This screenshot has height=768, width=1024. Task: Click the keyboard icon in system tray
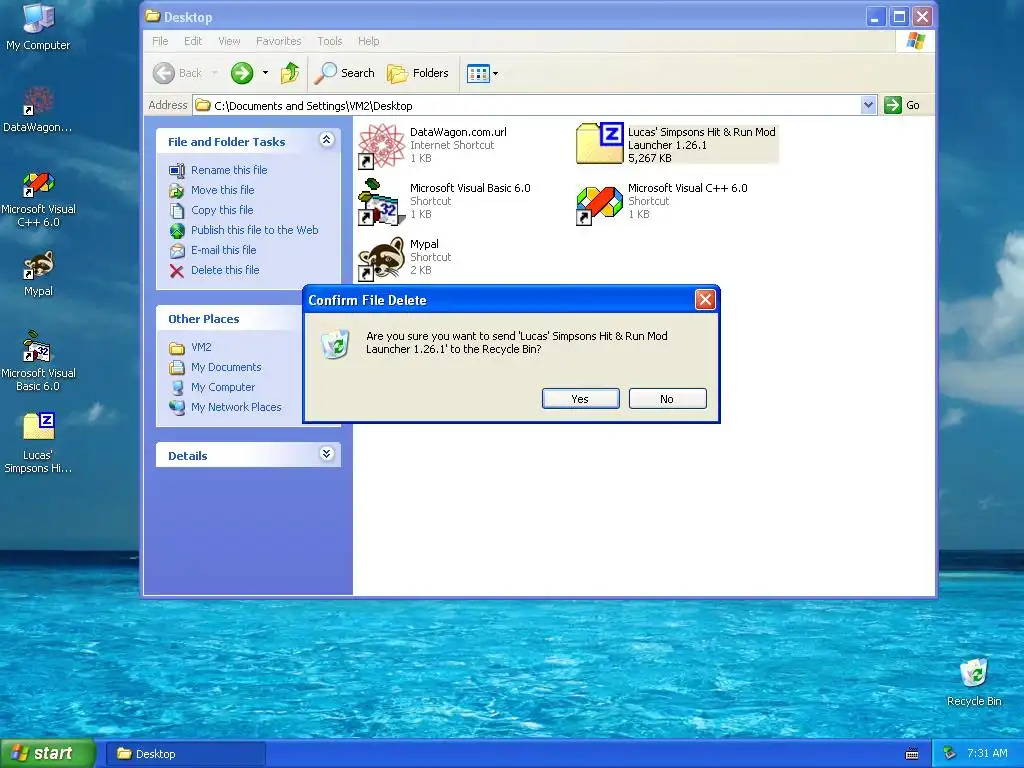click(x=912, y=754)
